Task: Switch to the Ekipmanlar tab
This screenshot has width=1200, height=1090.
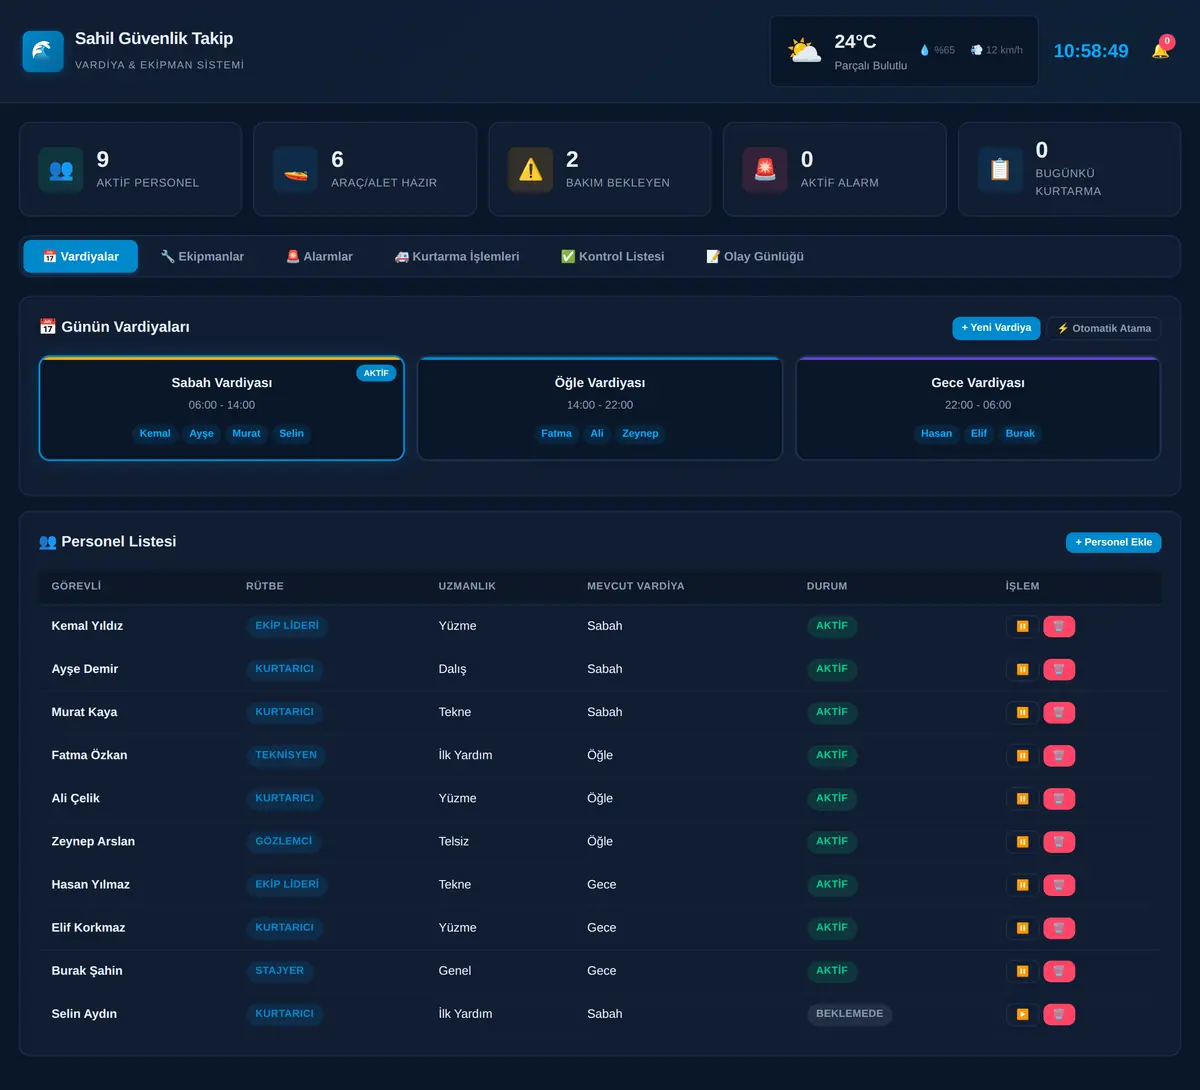Action: [202, 257]
